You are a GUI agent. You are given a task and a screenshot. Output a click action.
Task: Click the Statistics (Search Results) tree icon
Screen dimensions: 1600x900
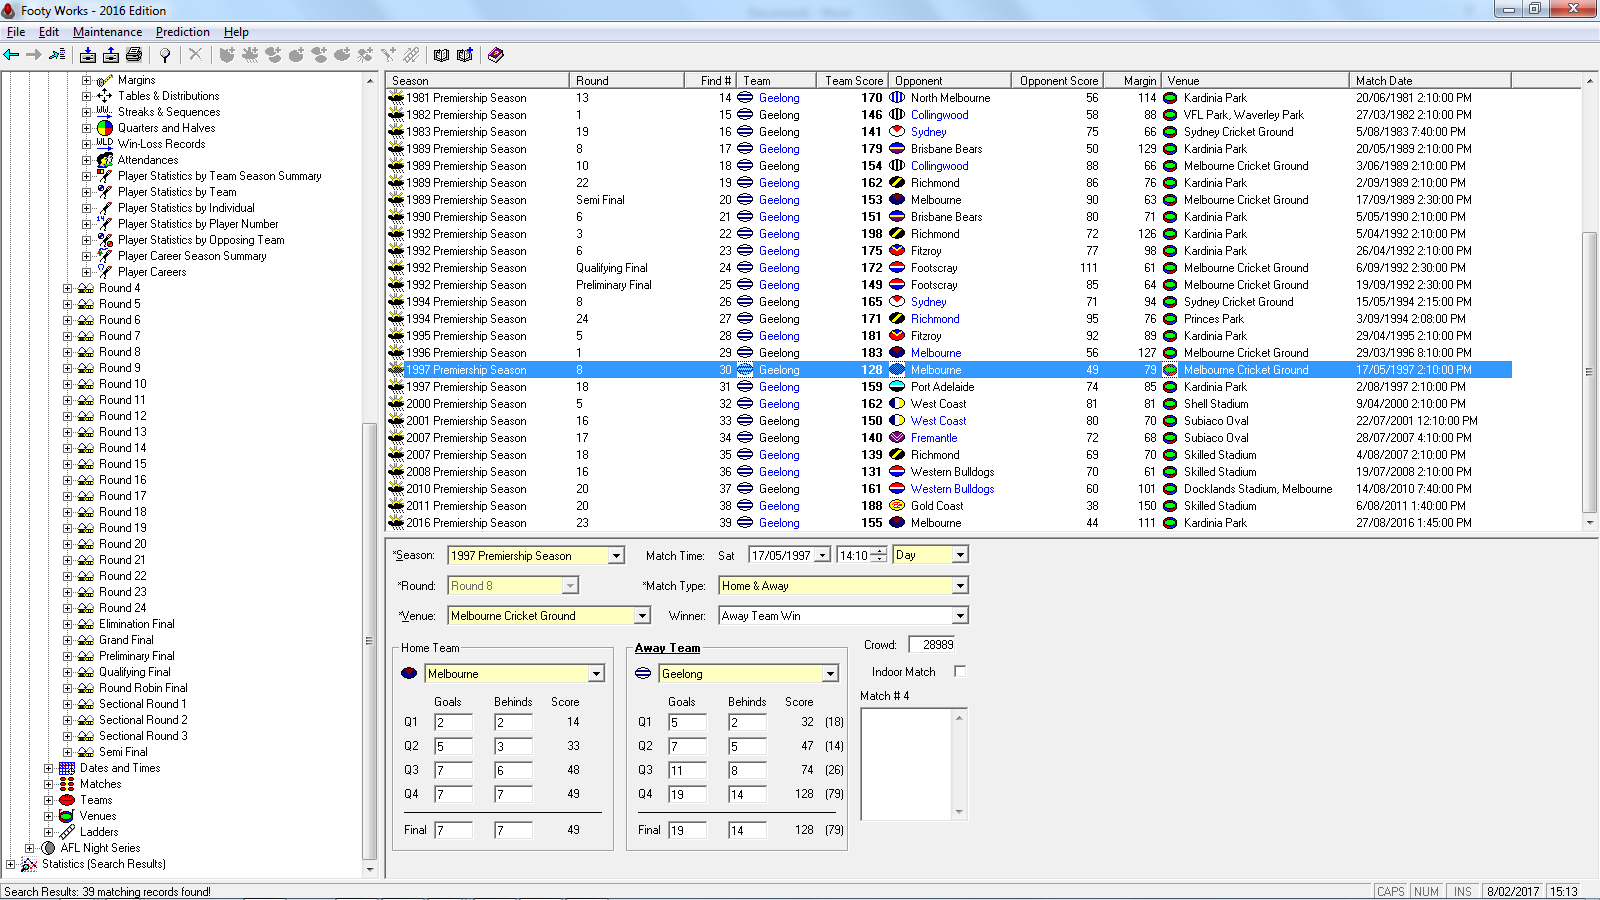pos(29,864)
